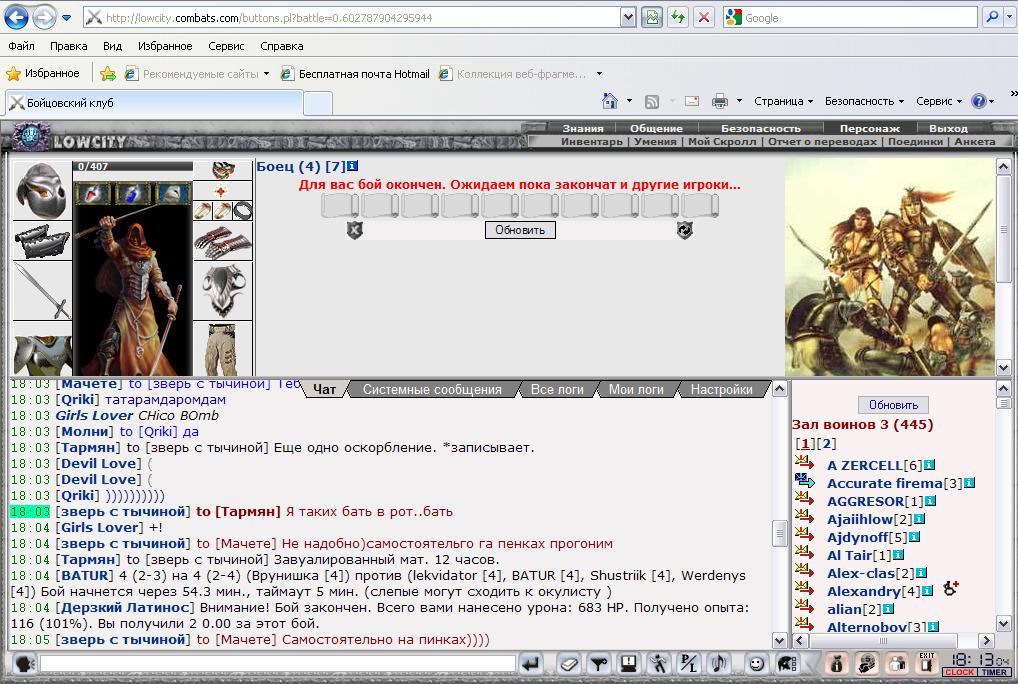Screen dimensions: 1018x684
Task: Open Бесплатная почта Hotmail favorite link
Action: tap(354, 74)
